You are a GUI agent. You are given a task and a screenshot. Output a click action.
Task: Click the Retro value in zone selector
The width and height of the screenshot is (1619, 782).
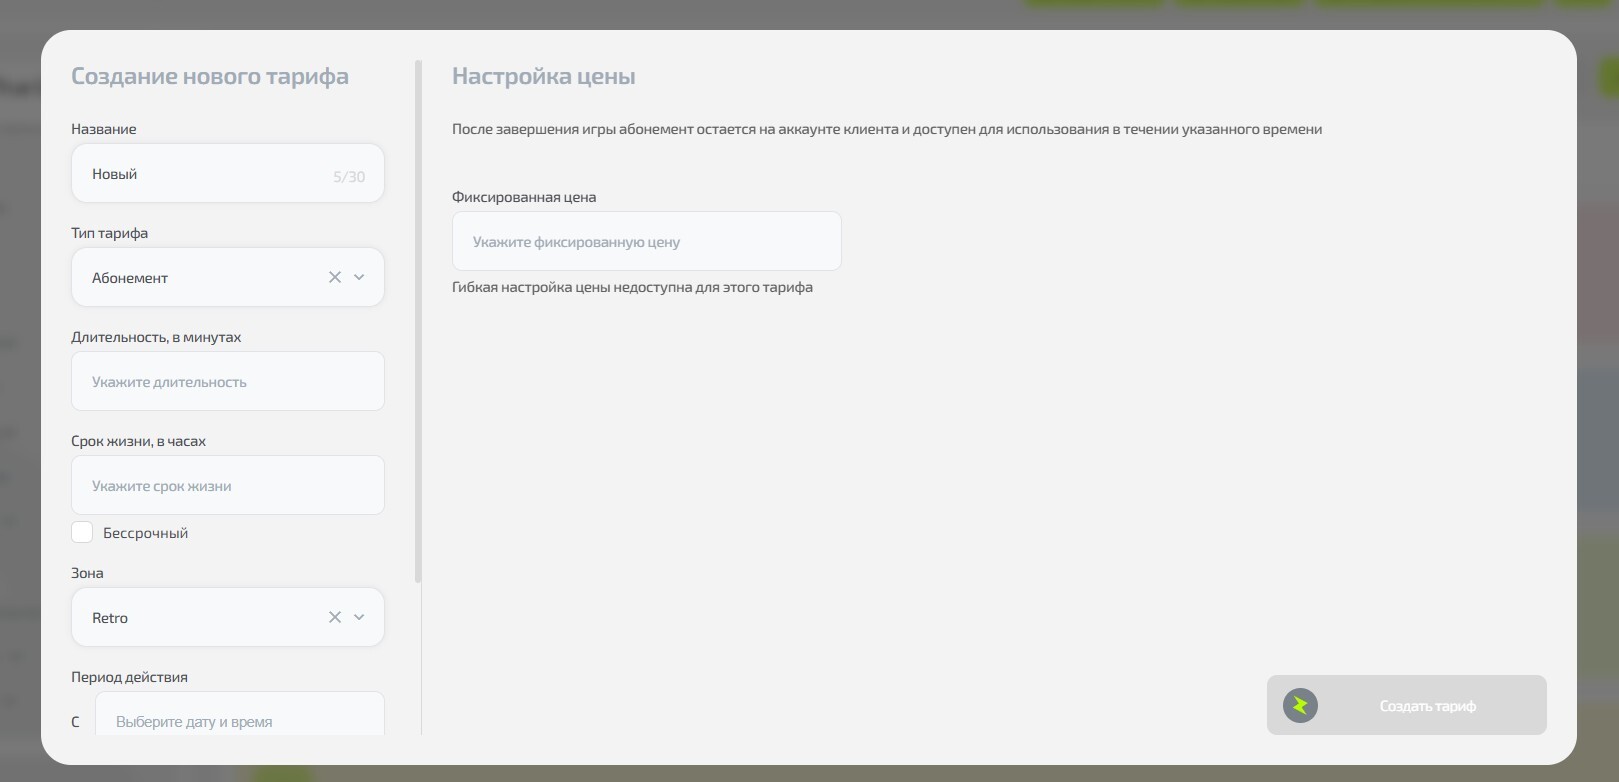click(x=110, y=618)
